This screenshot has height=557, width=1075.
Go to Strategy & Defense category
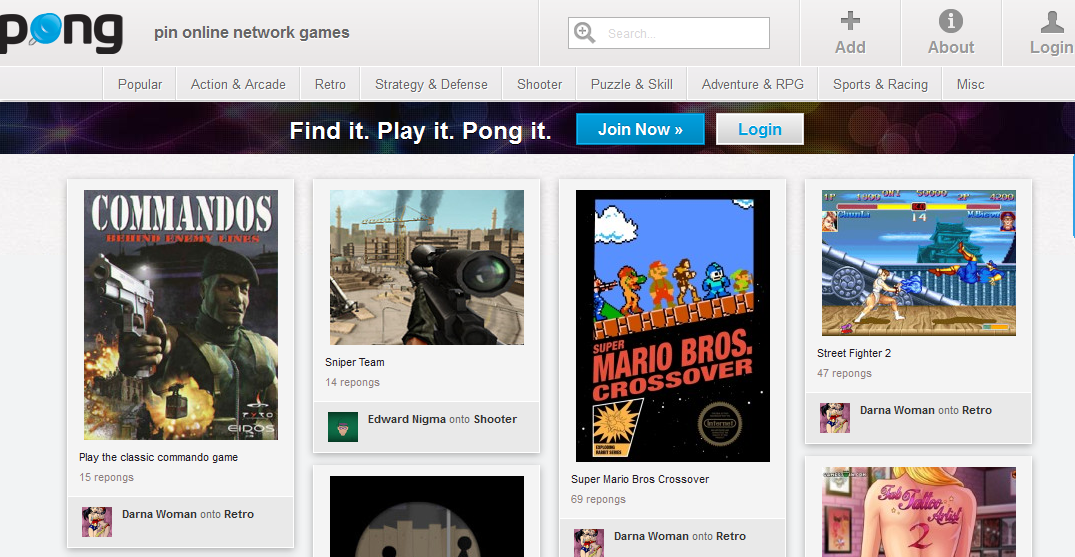[x=431, y=84]
